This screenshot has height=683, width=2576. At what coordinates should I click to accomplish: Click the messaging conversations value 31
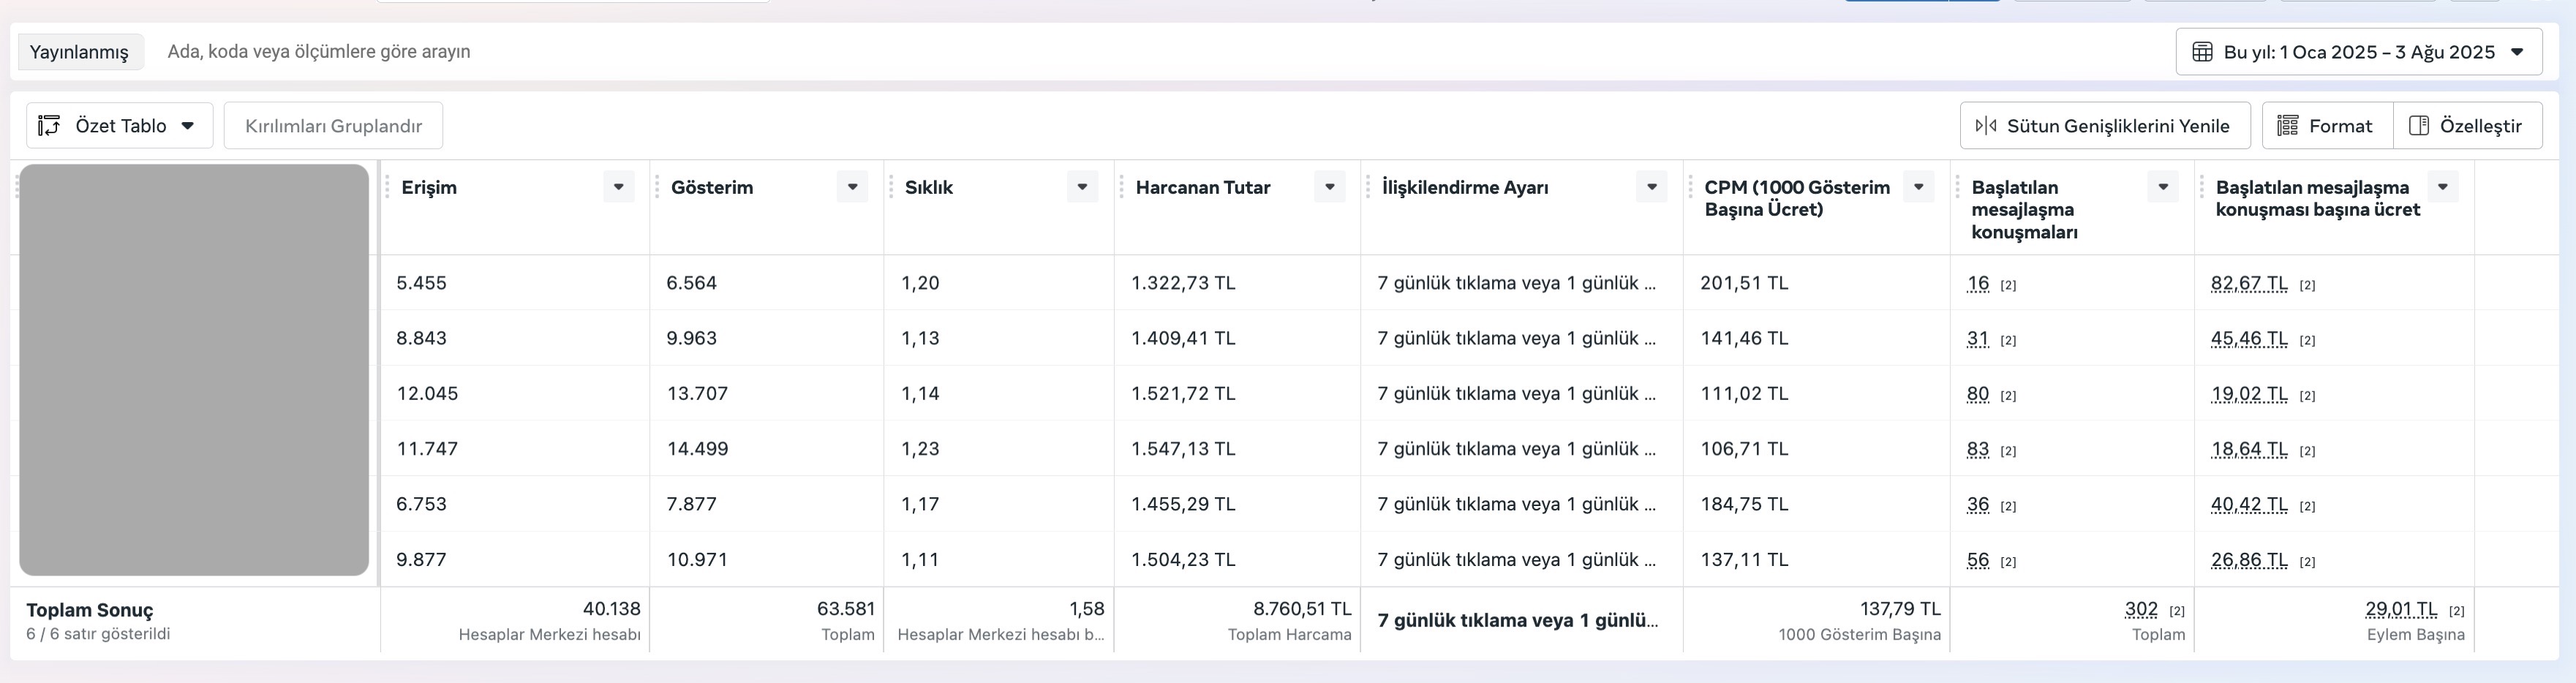tap(1977, 338)
